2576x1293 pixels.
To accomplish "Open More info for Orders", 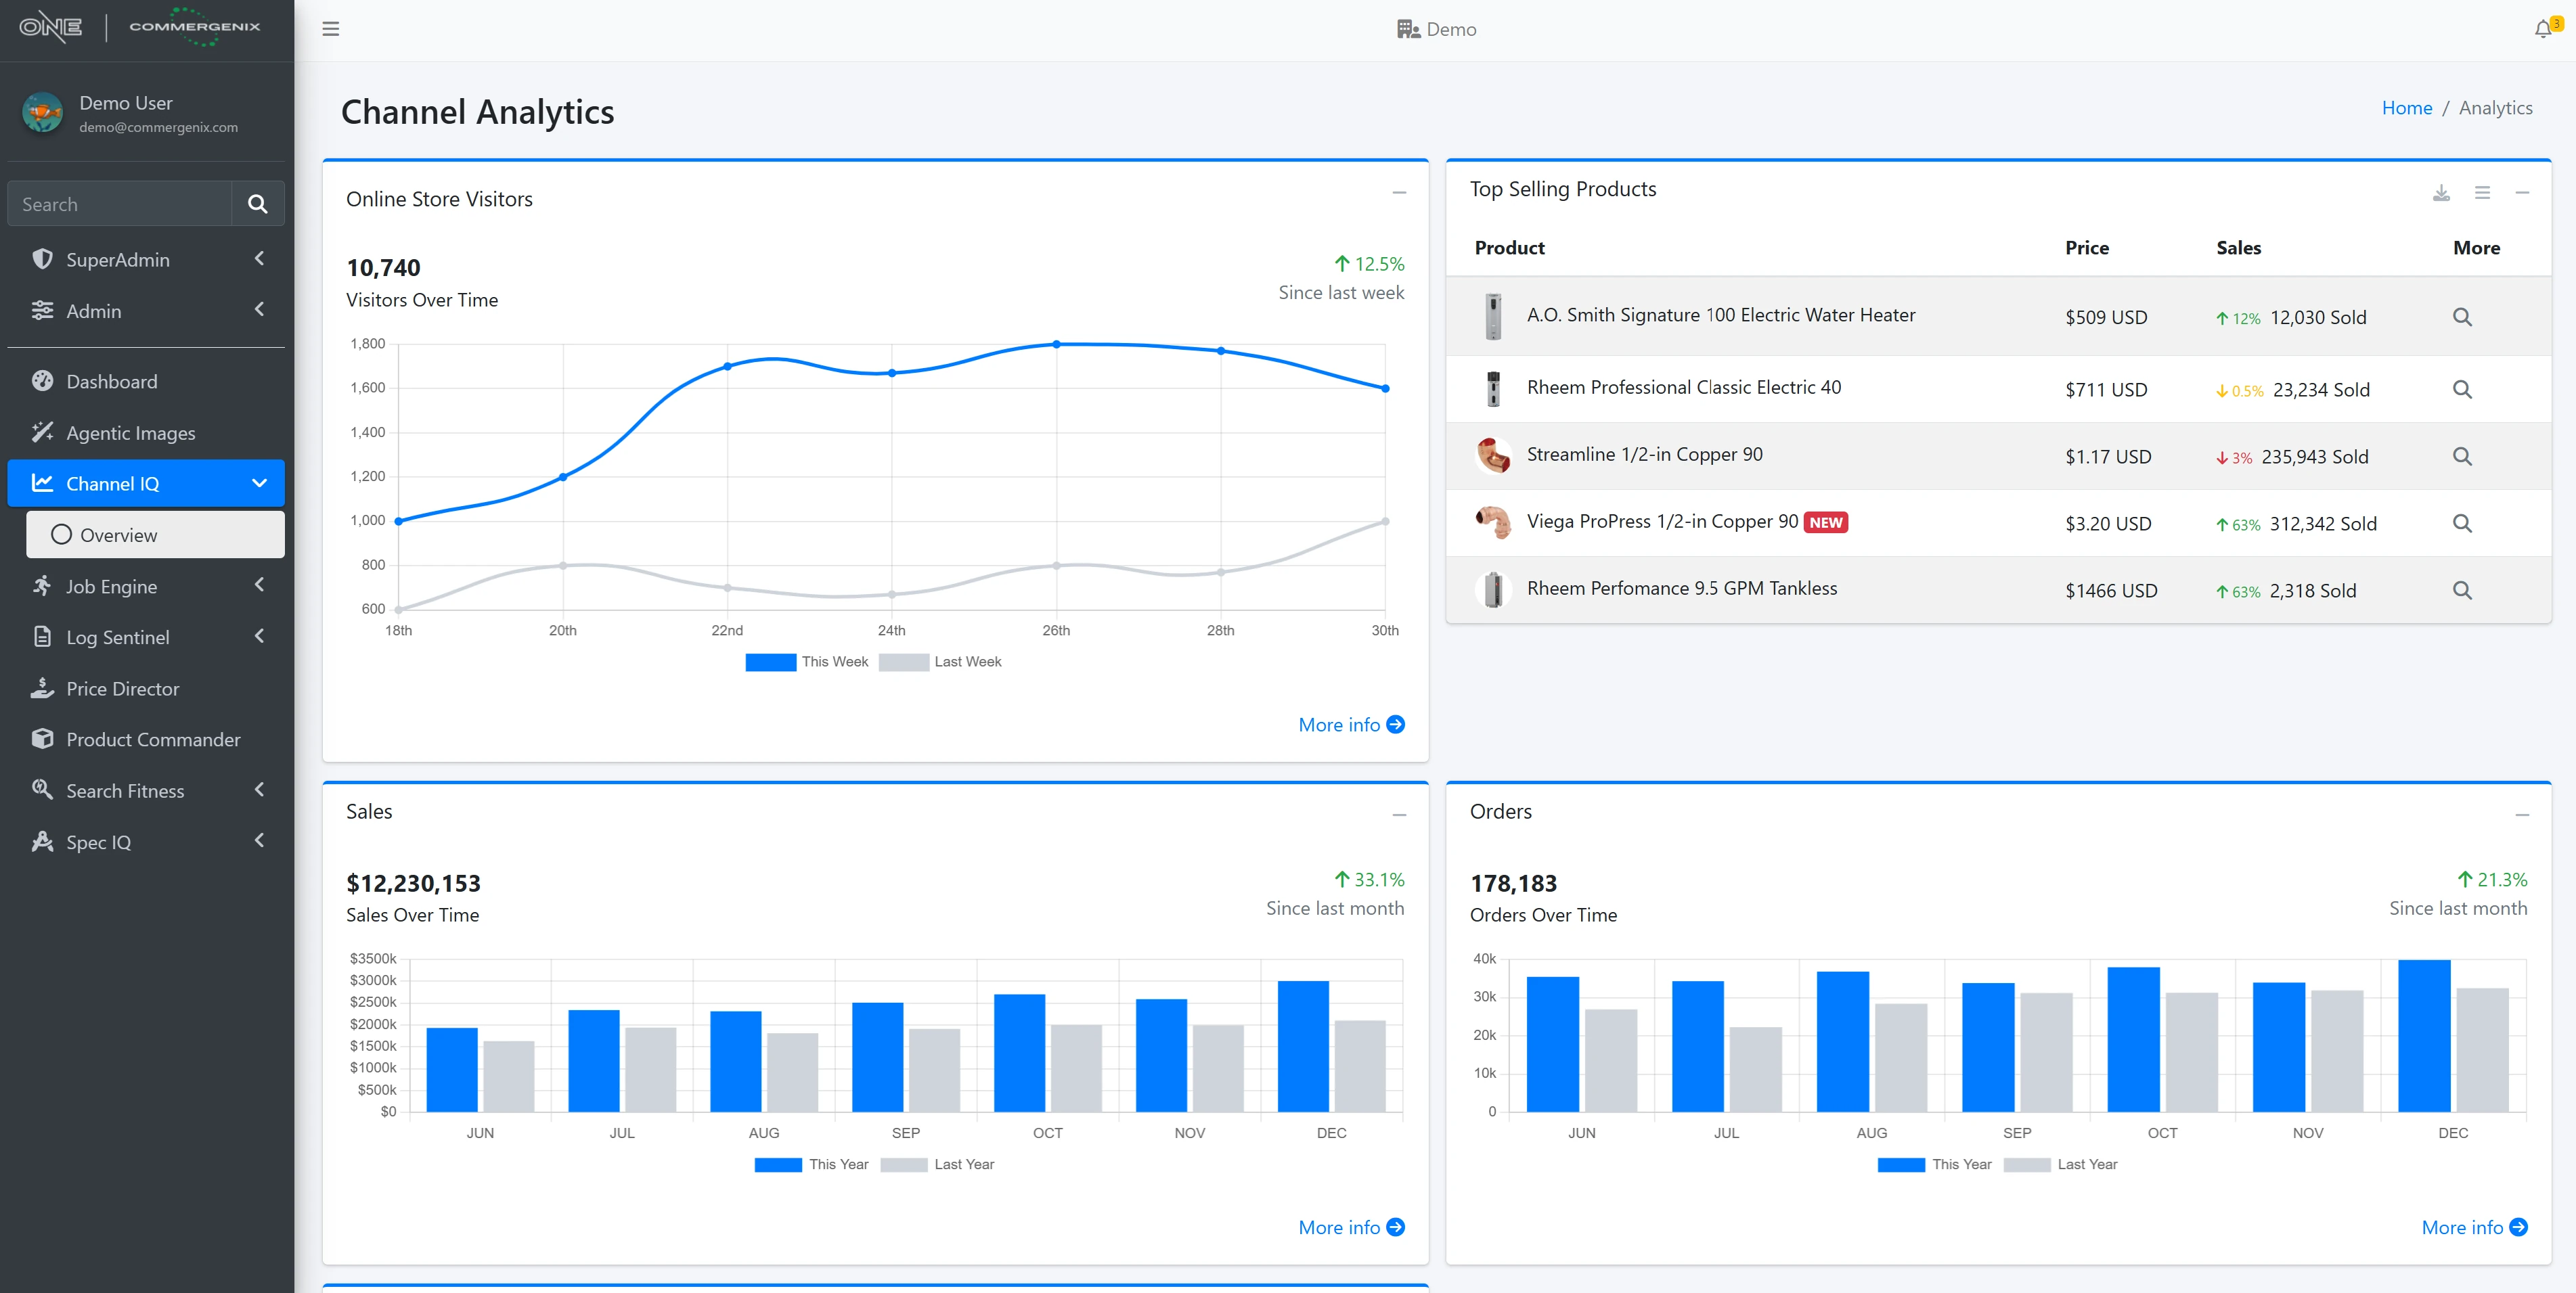I will 2474,1228.
